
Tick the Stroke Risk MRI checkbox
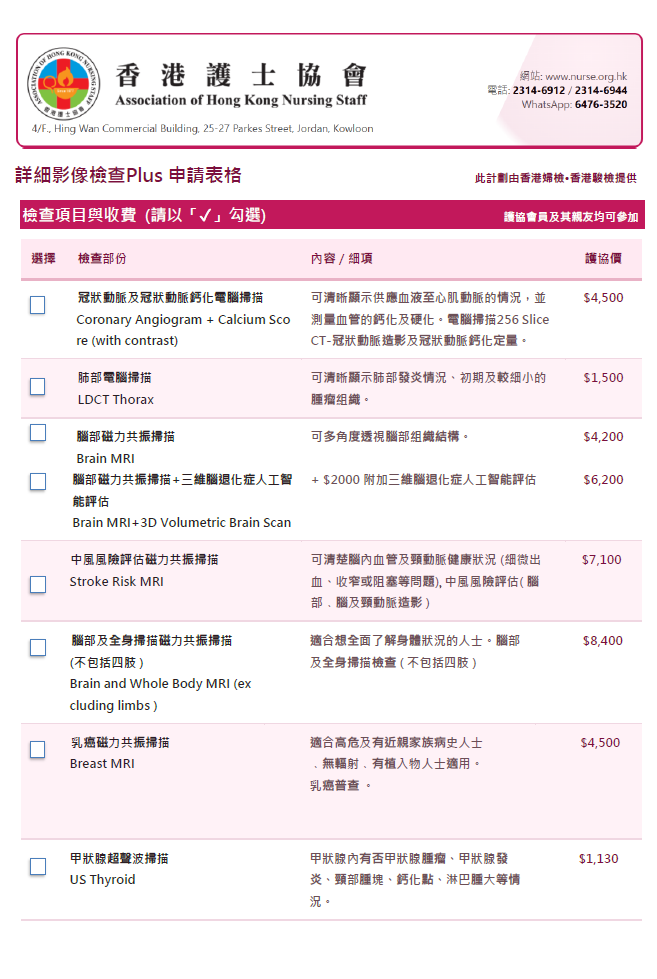tap(37, 584)
